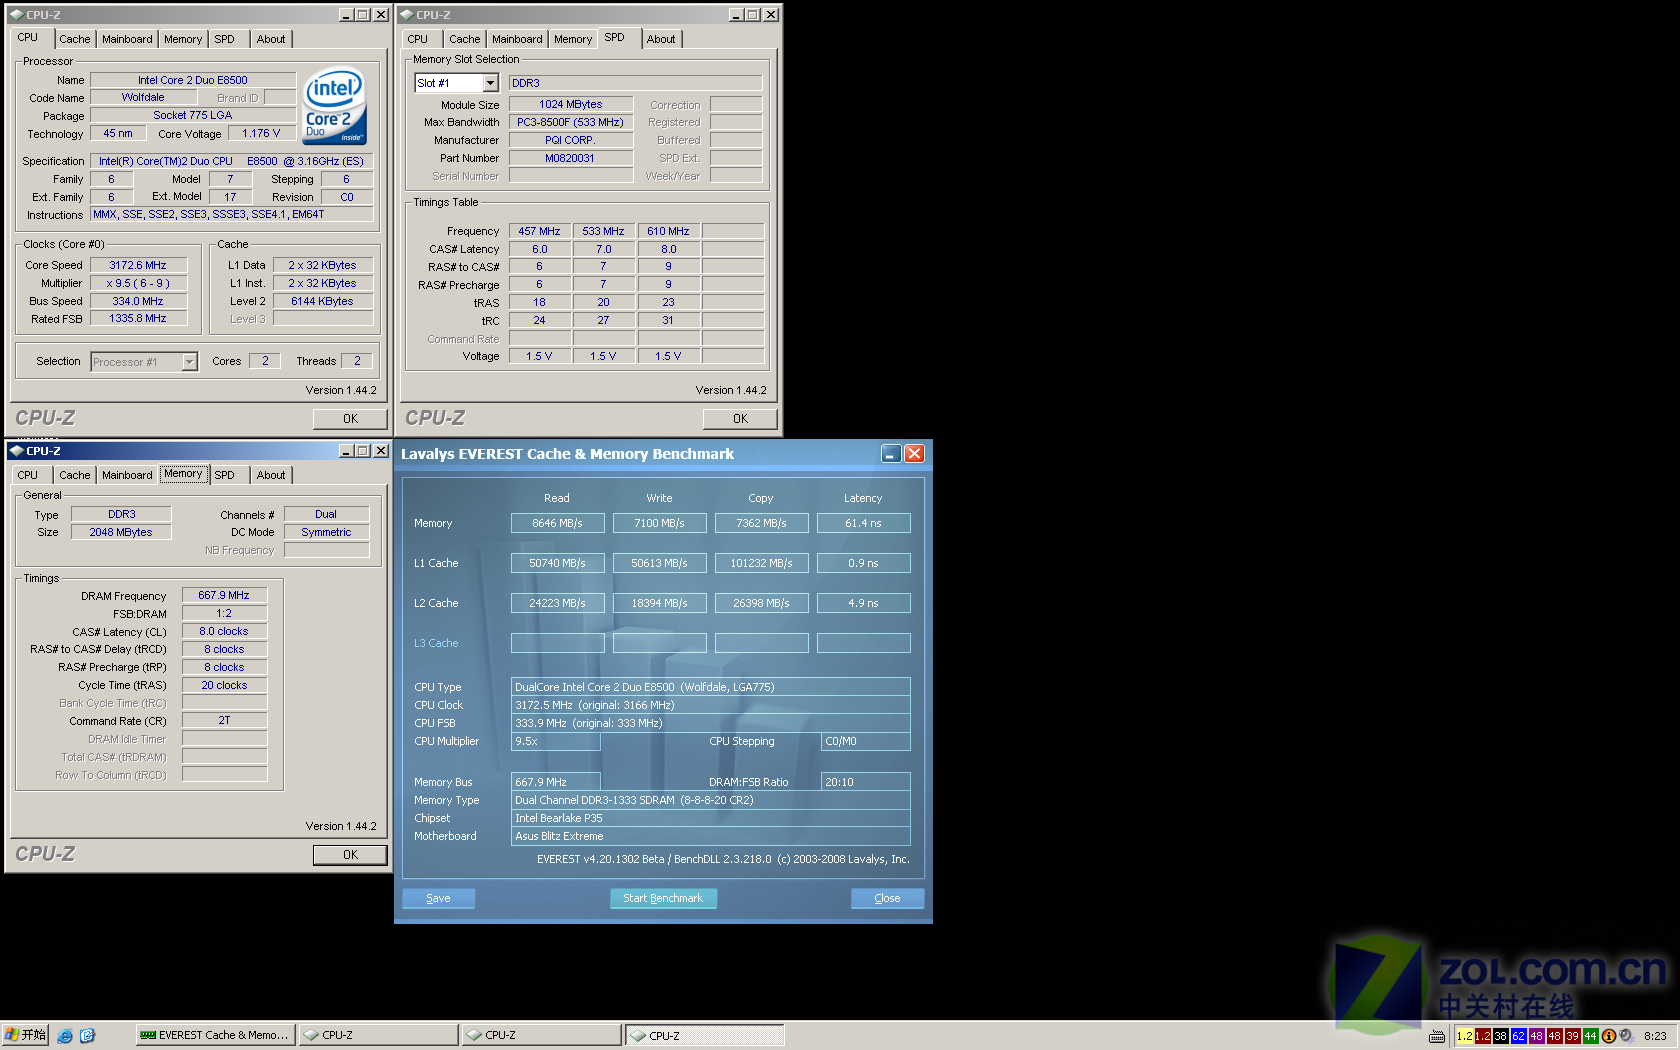Click the Memory Write value 7100 MB/s

point(659,523)
